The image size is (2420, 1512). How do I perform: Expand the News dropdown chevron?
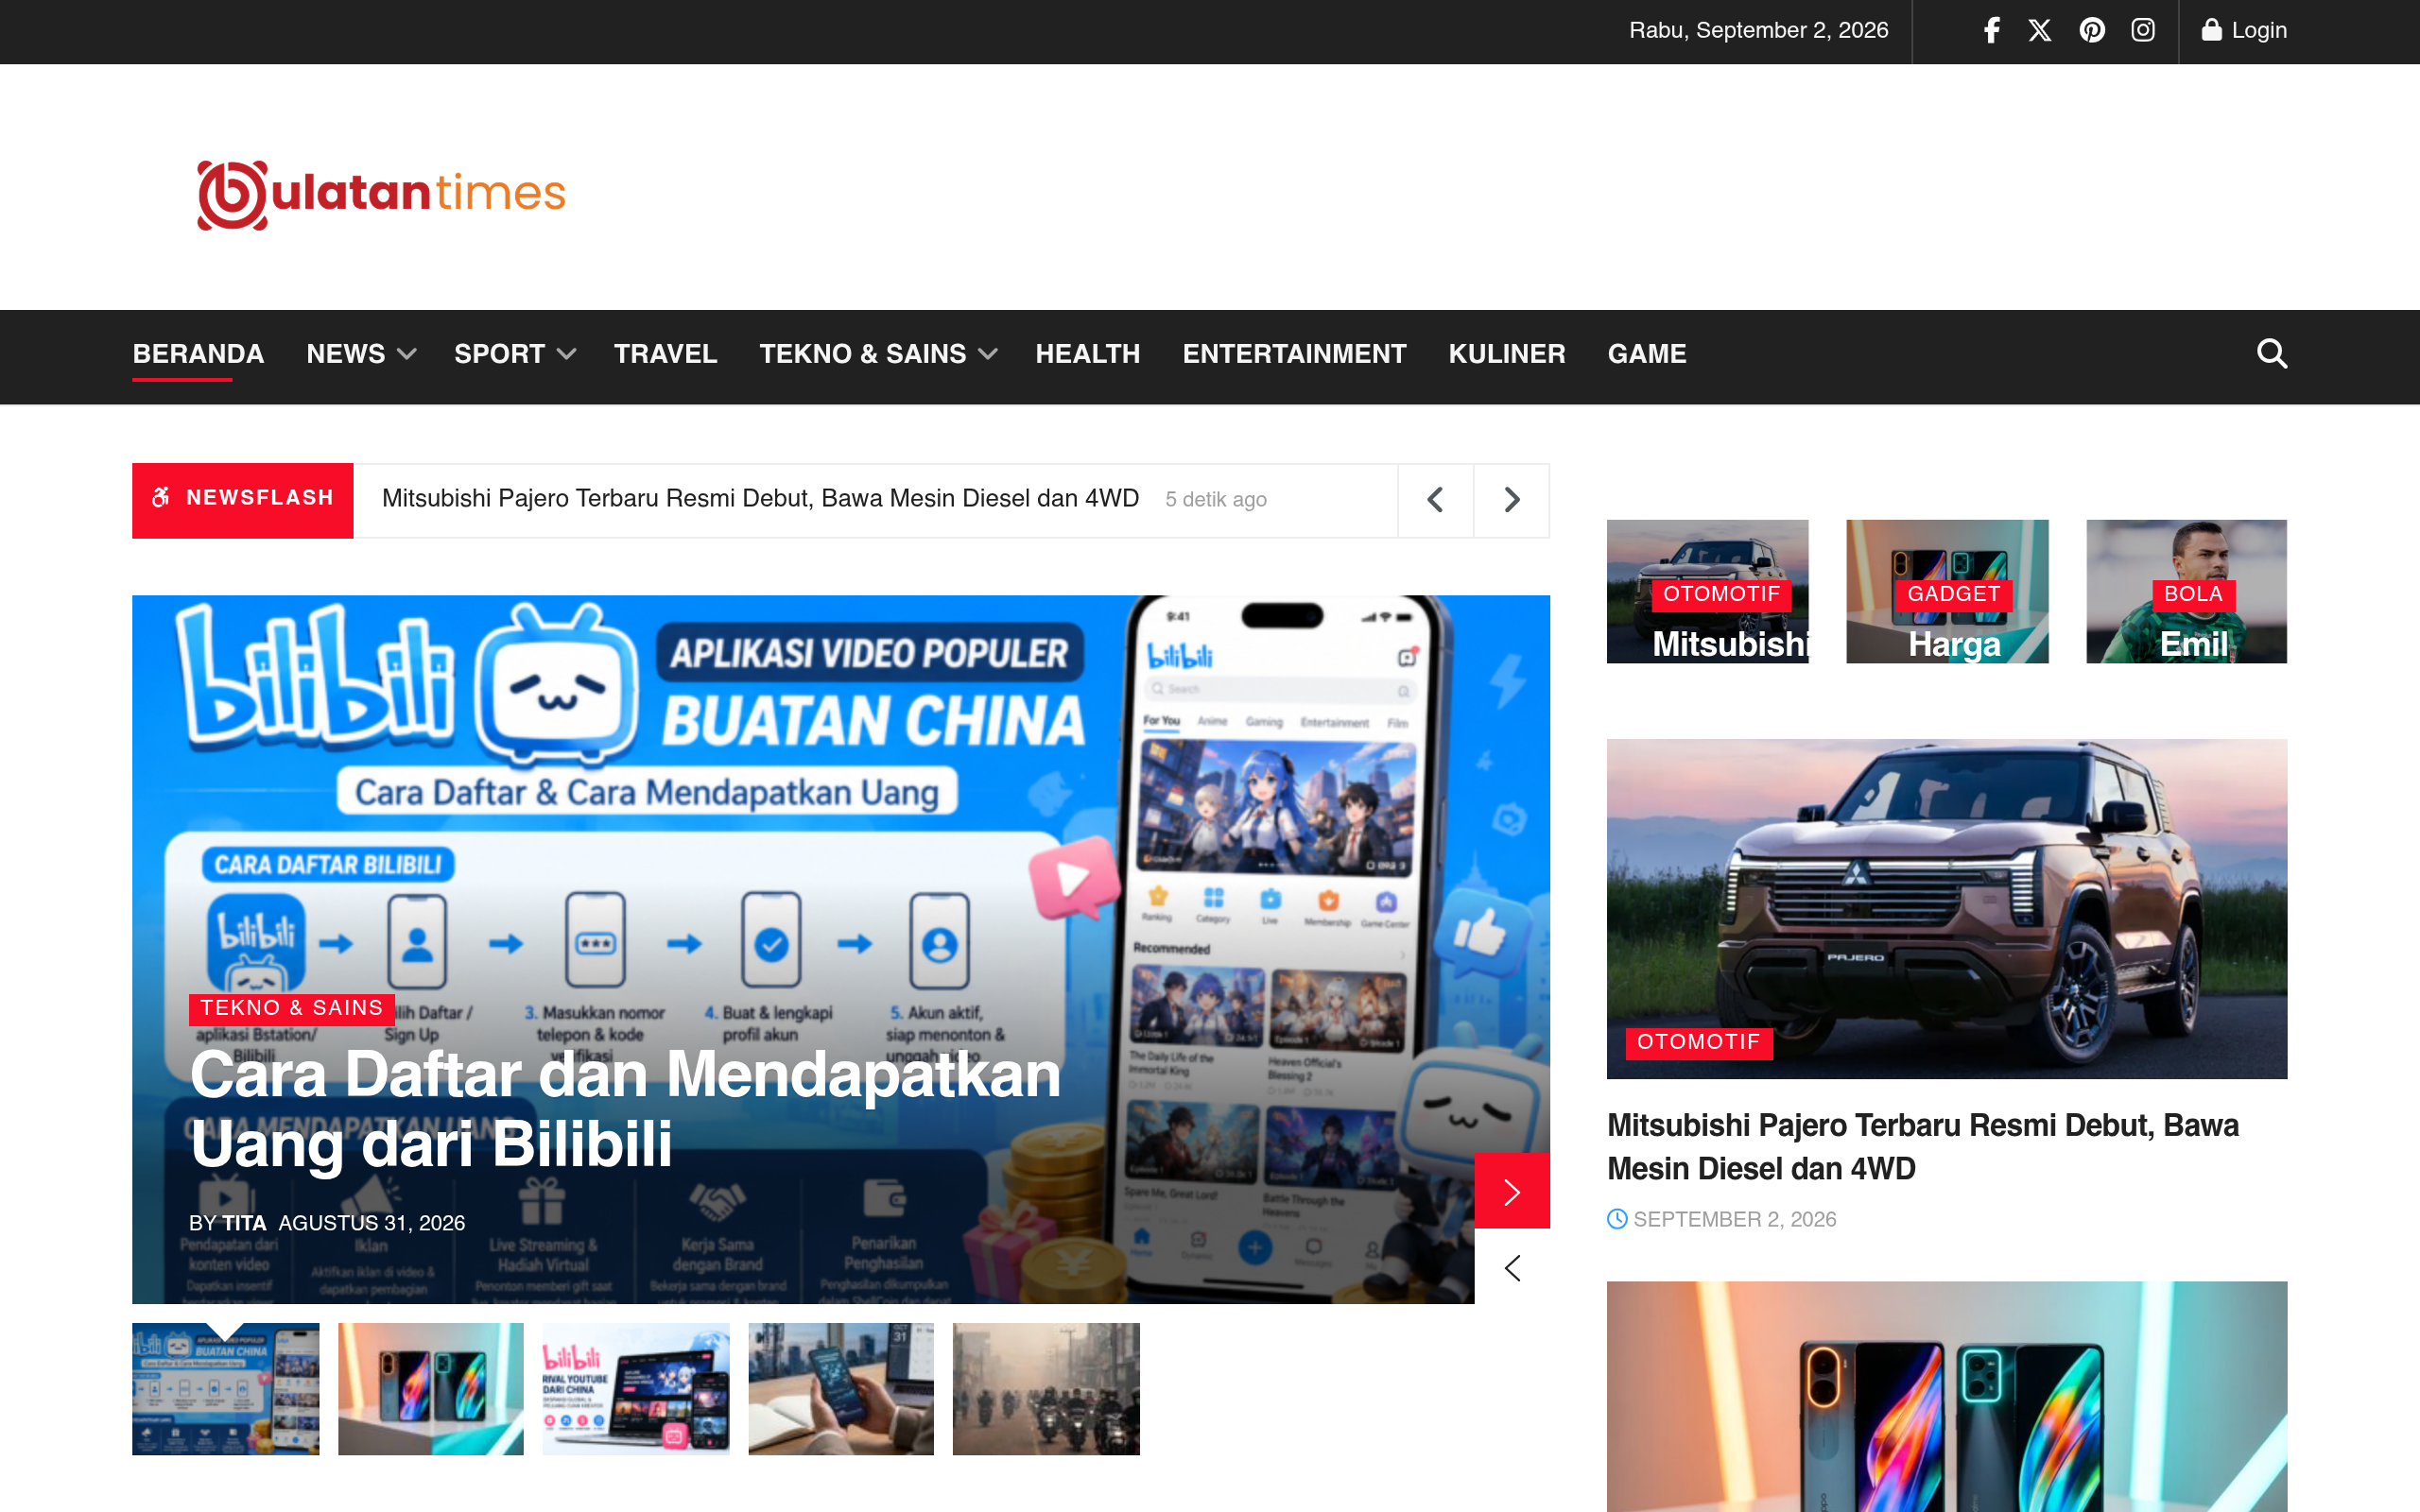pyautogui.click(x=406, y=354)
